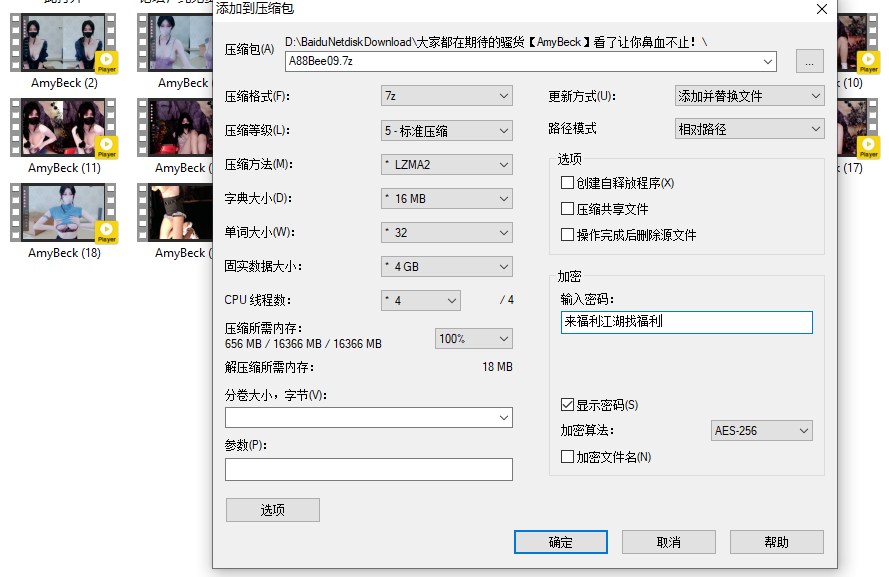Expand the CPU 线程数 dropdown

[421, 300]
